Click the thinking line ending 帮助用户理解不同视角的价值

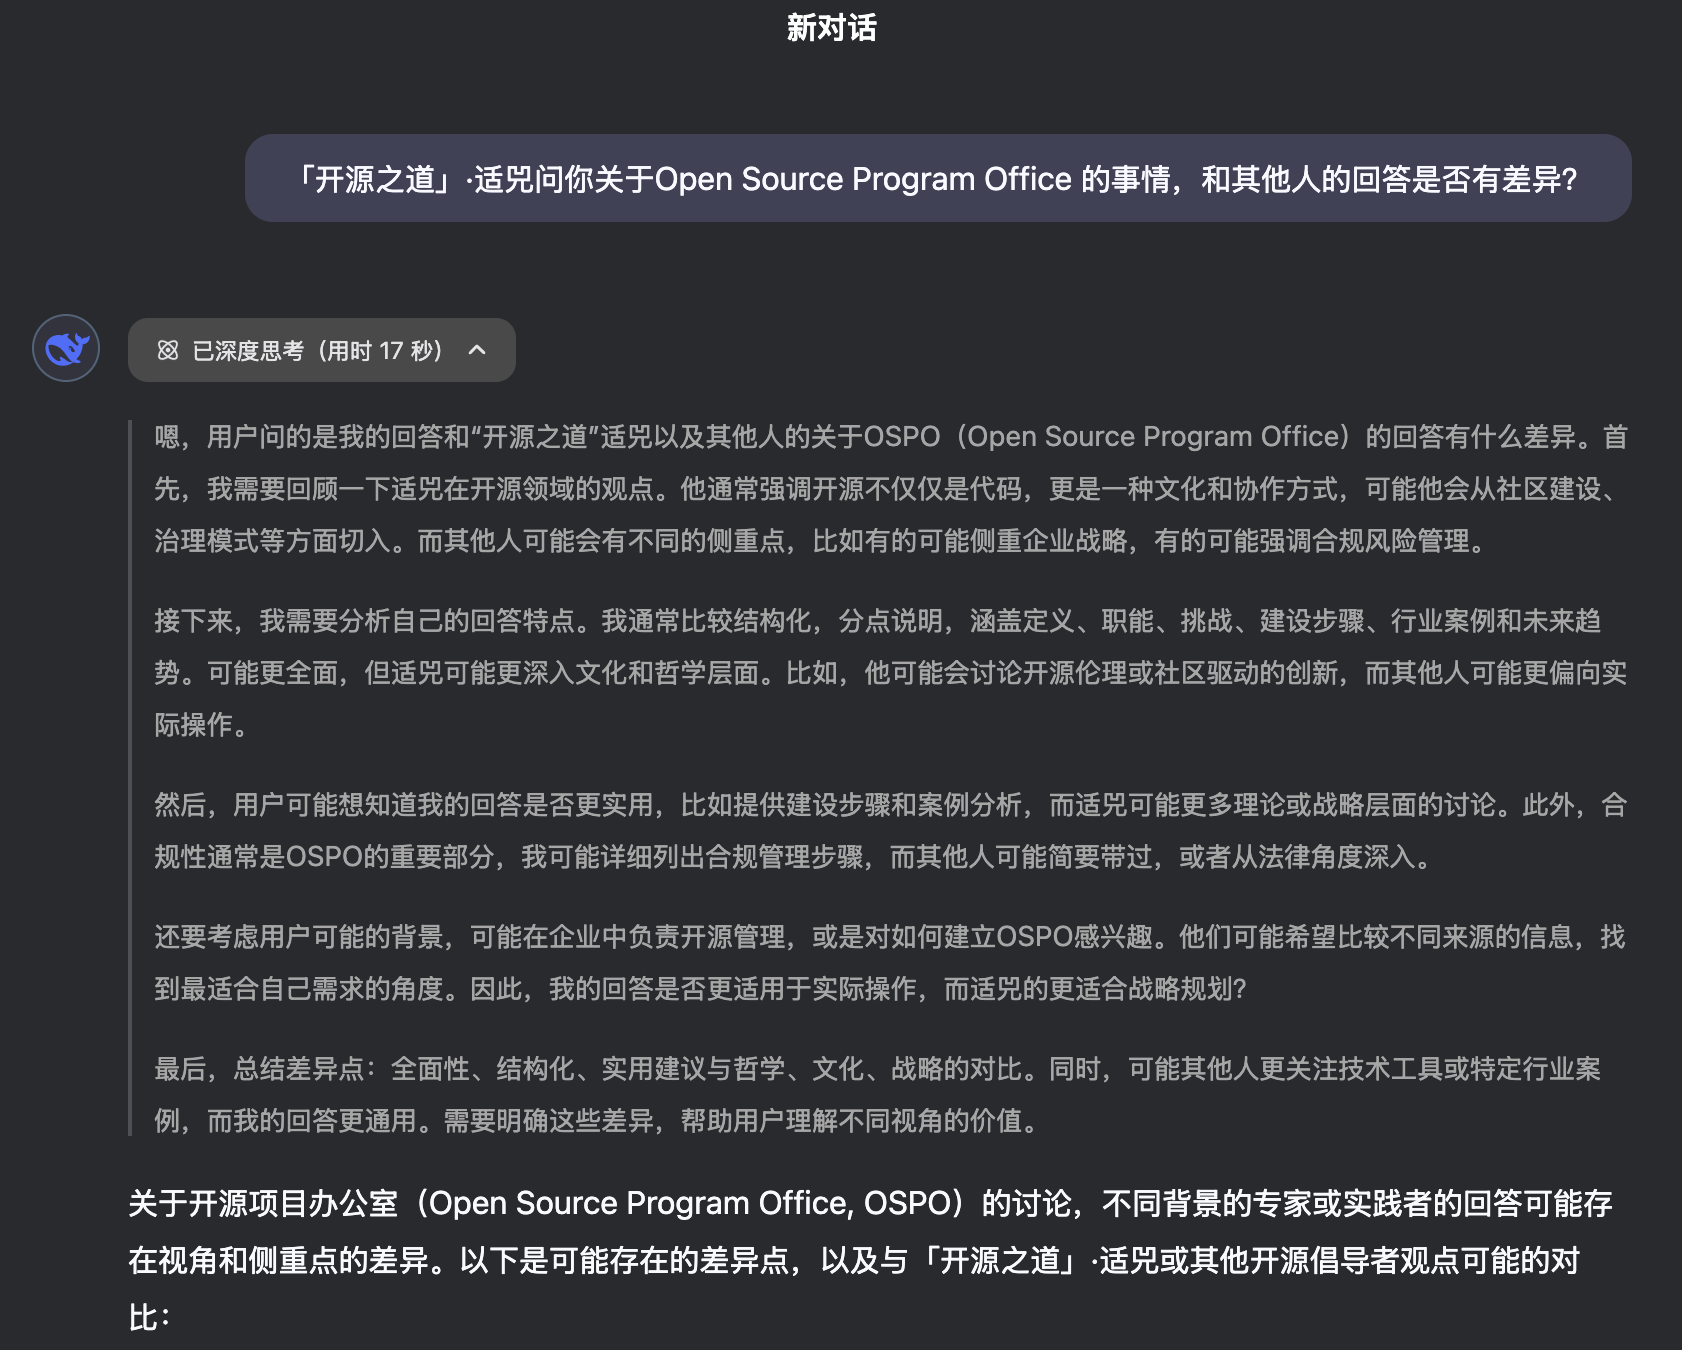click(x=596, y=1121)
